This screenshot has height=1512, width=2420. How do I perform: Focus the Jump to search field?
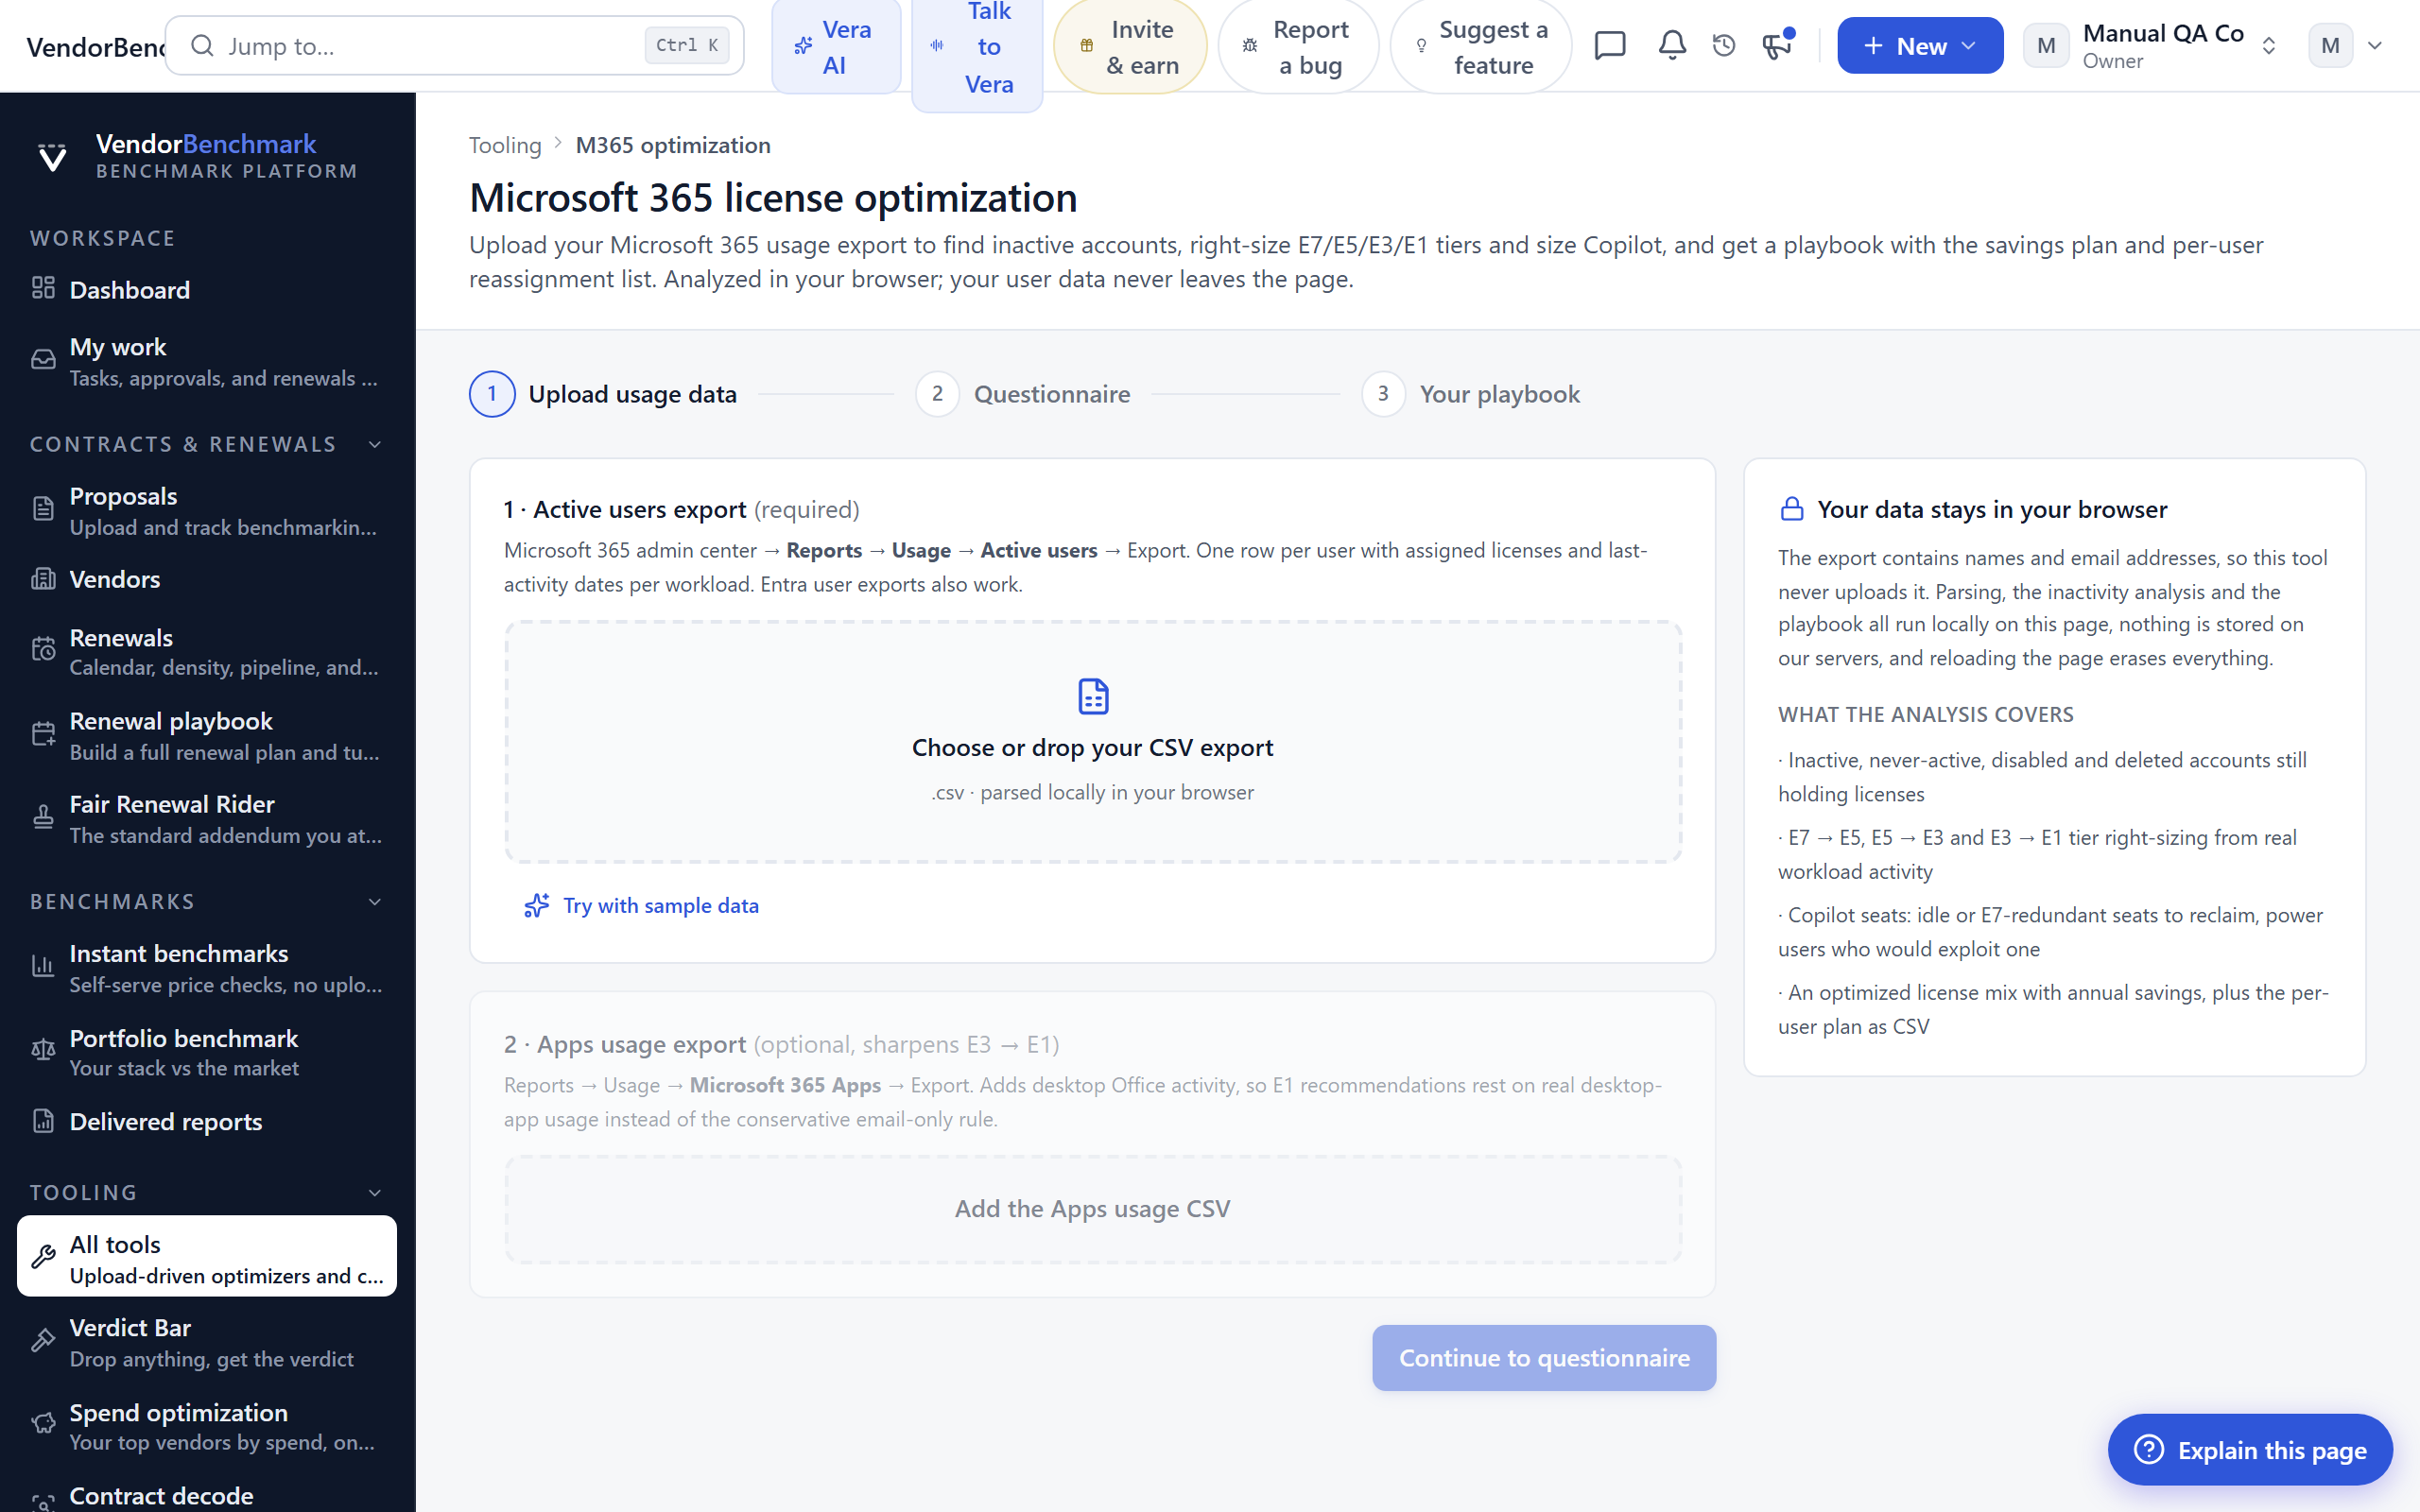[455, 46]
